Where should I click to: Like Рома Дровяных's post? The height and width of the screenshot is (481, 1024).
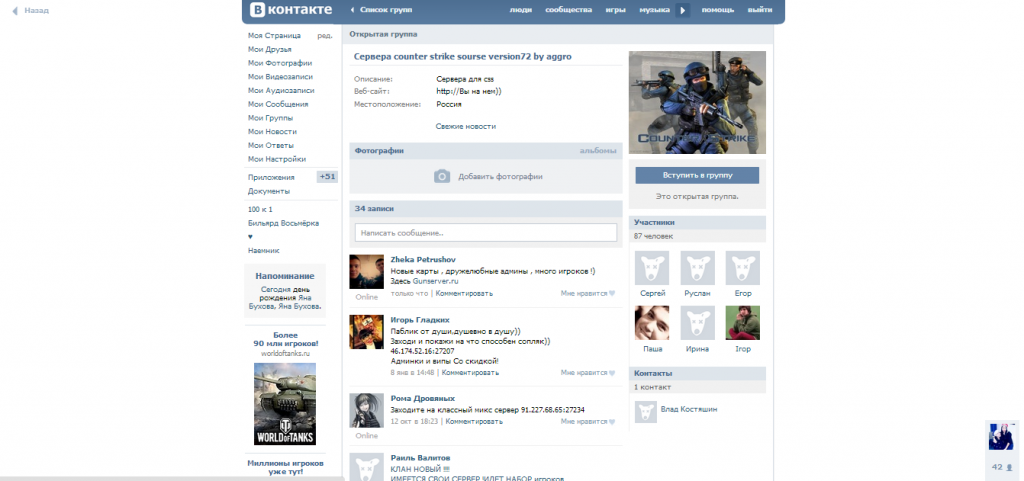click(x=588, y=422)
